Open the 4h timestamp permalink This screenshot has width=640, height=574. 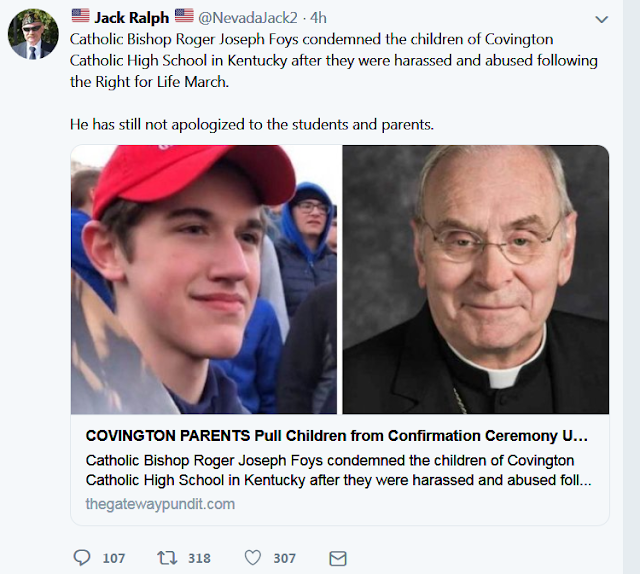pyautogui.click(x=318, y=17)
